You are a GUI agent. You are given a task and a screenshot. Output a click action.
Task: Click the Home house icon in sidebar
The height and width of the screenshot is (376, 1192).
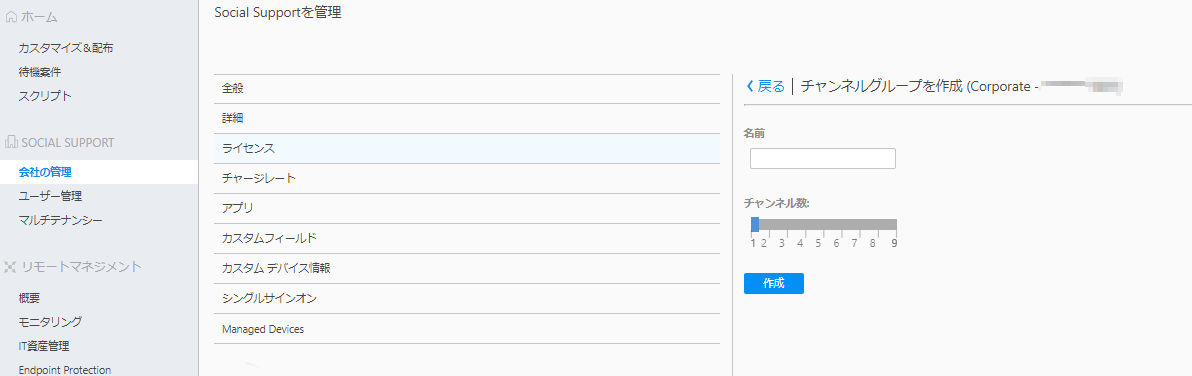11,17
